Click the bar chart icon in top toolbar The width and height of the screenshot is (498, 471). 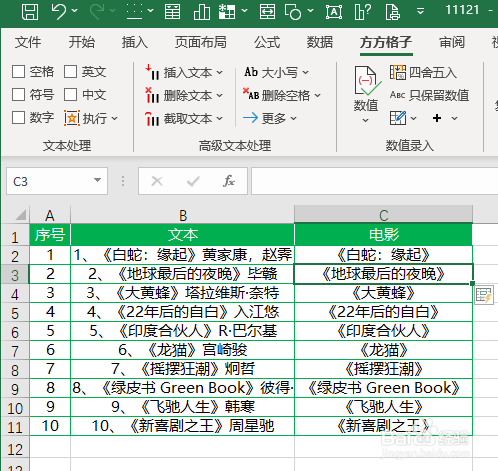tap(202, 12)
